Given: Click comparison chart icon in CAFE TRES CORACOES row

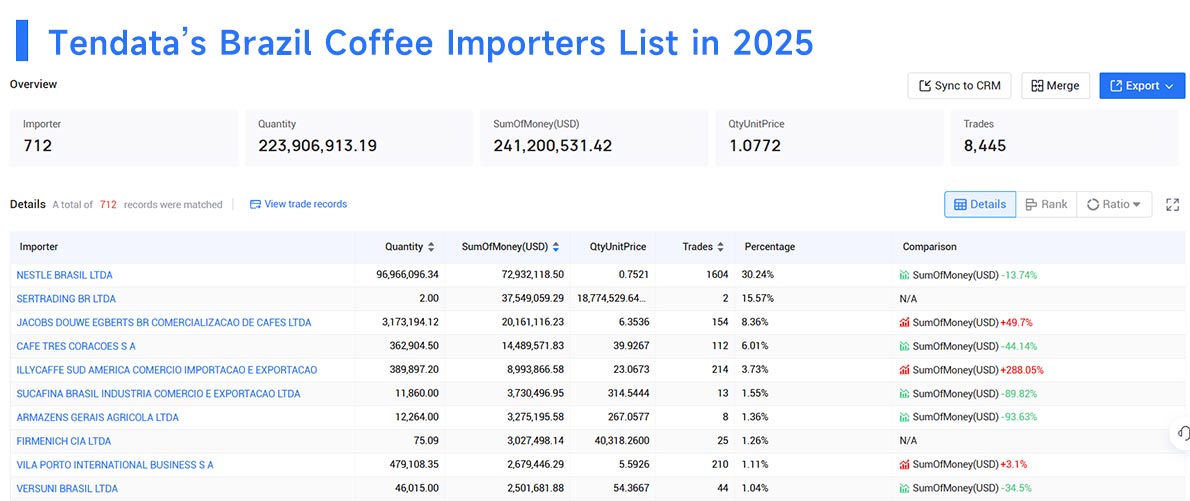Looking at the screenshot, I should tap(904, 346).
